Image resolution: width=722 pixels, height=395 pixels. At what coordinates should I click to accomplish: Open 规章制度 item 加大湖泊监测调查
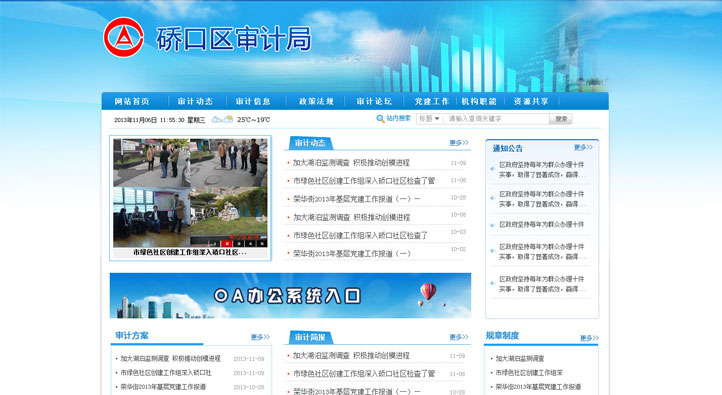520,358
